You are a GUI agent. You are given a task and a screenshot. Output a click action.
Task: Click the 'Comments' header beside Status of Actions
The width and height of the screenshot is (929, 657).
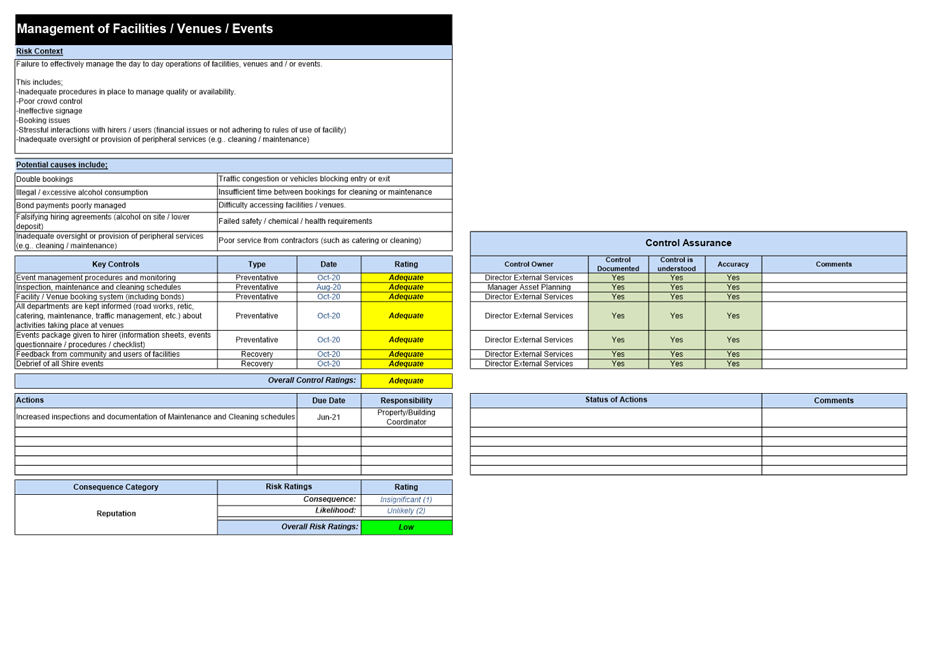coord(834,400)
